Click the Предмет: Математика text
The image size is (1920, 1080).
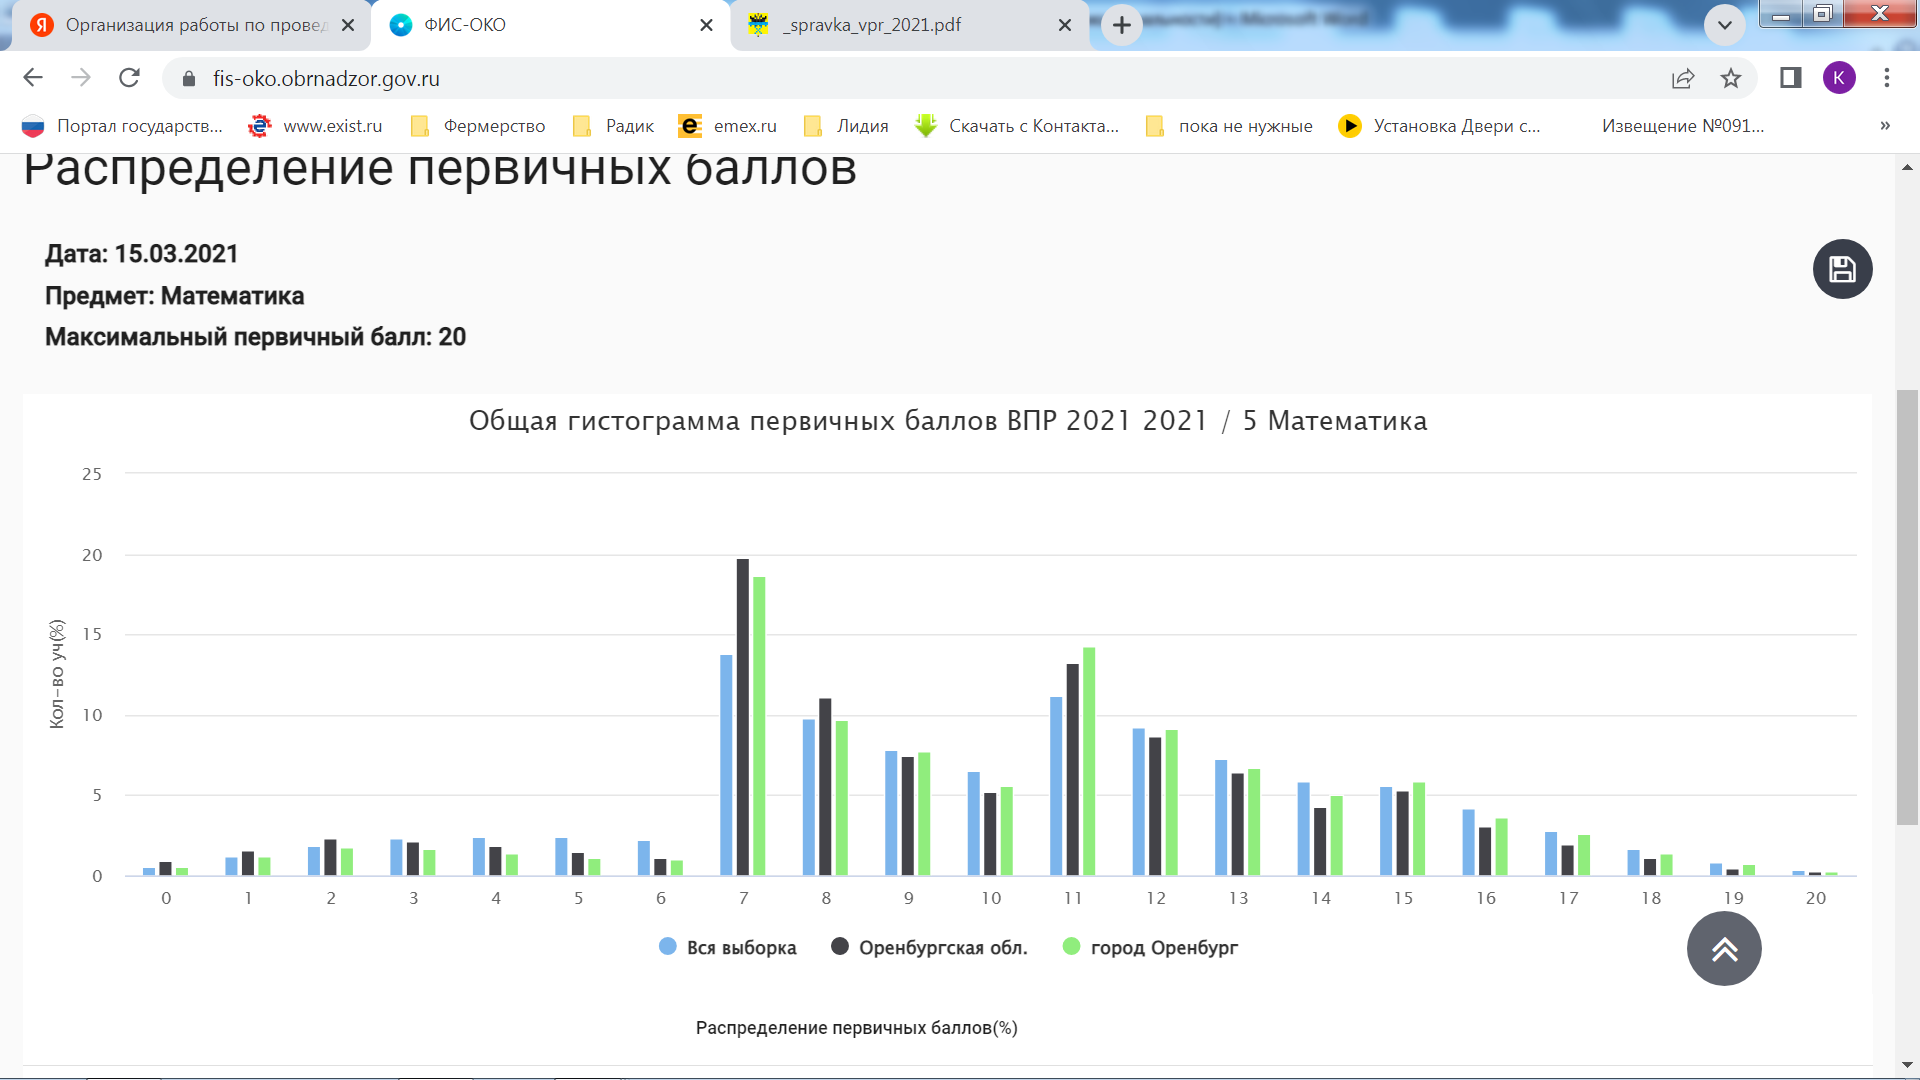pyautogui.click(x=174, y=296)
